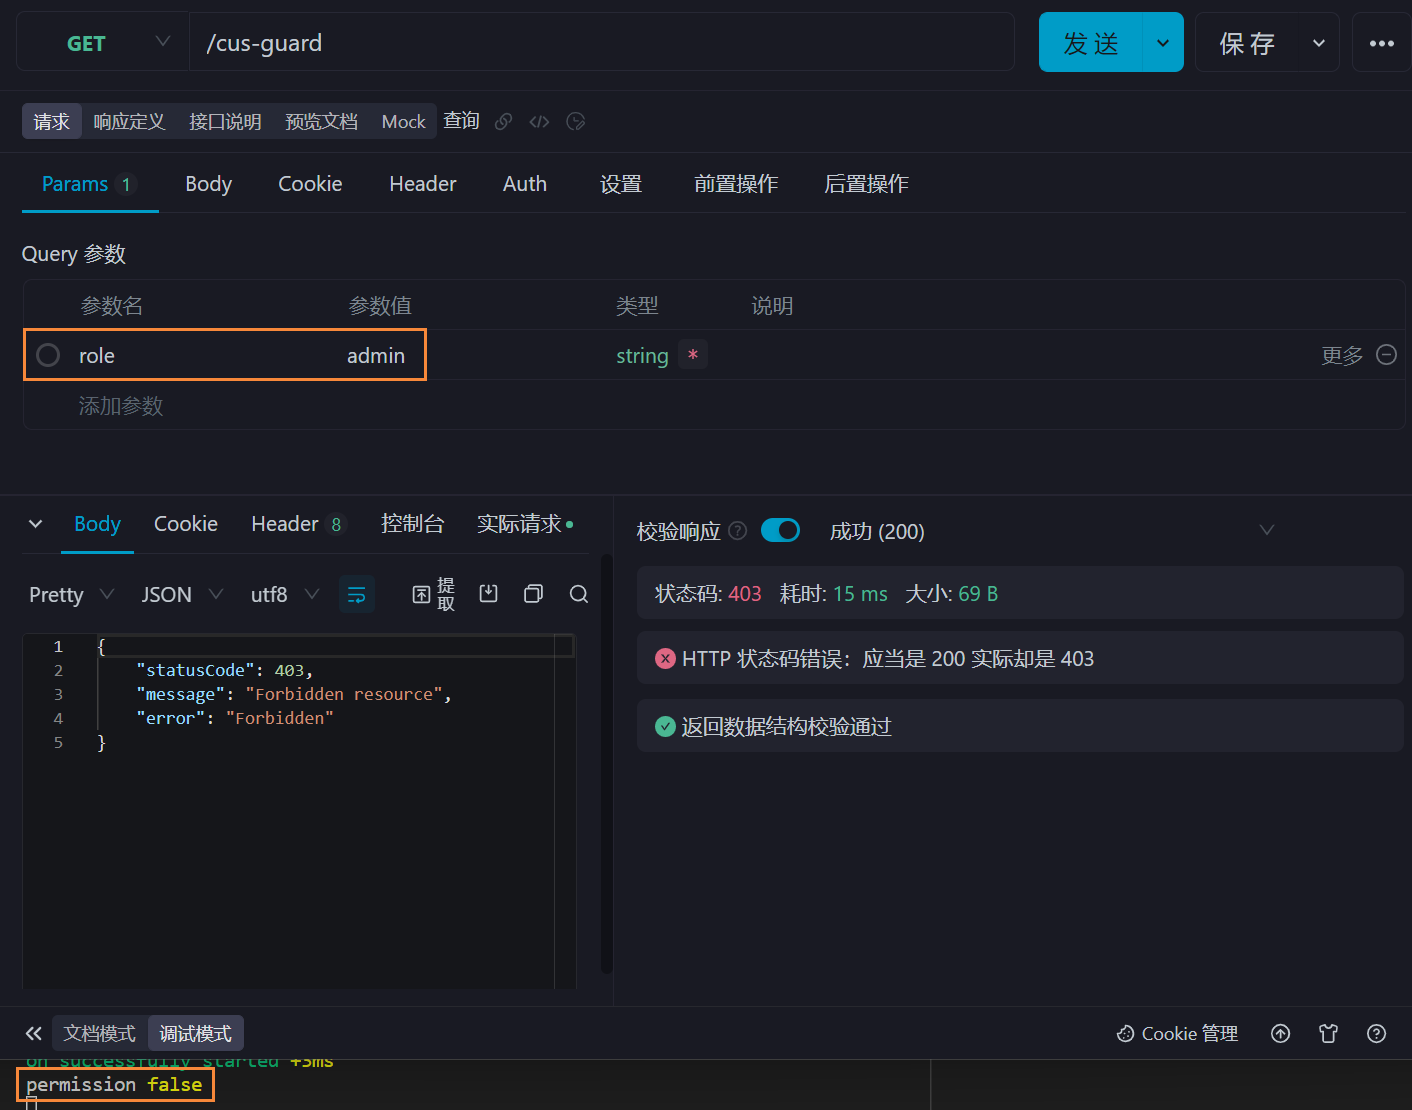Edit the admin parameter value
1412x1110 pixels.
pyautogui.click(x=376, y=355)
